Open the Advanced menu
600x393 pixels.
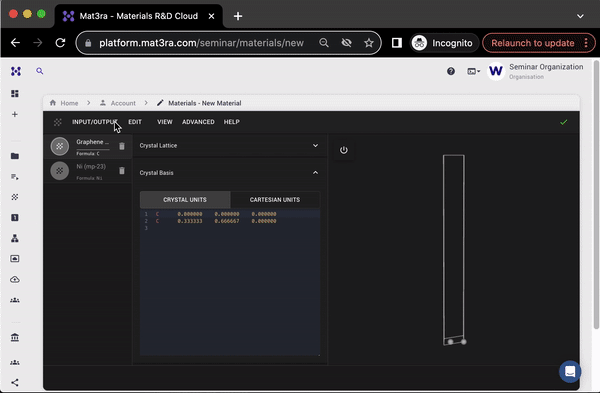pyautogui.click(x=198, y=122)
